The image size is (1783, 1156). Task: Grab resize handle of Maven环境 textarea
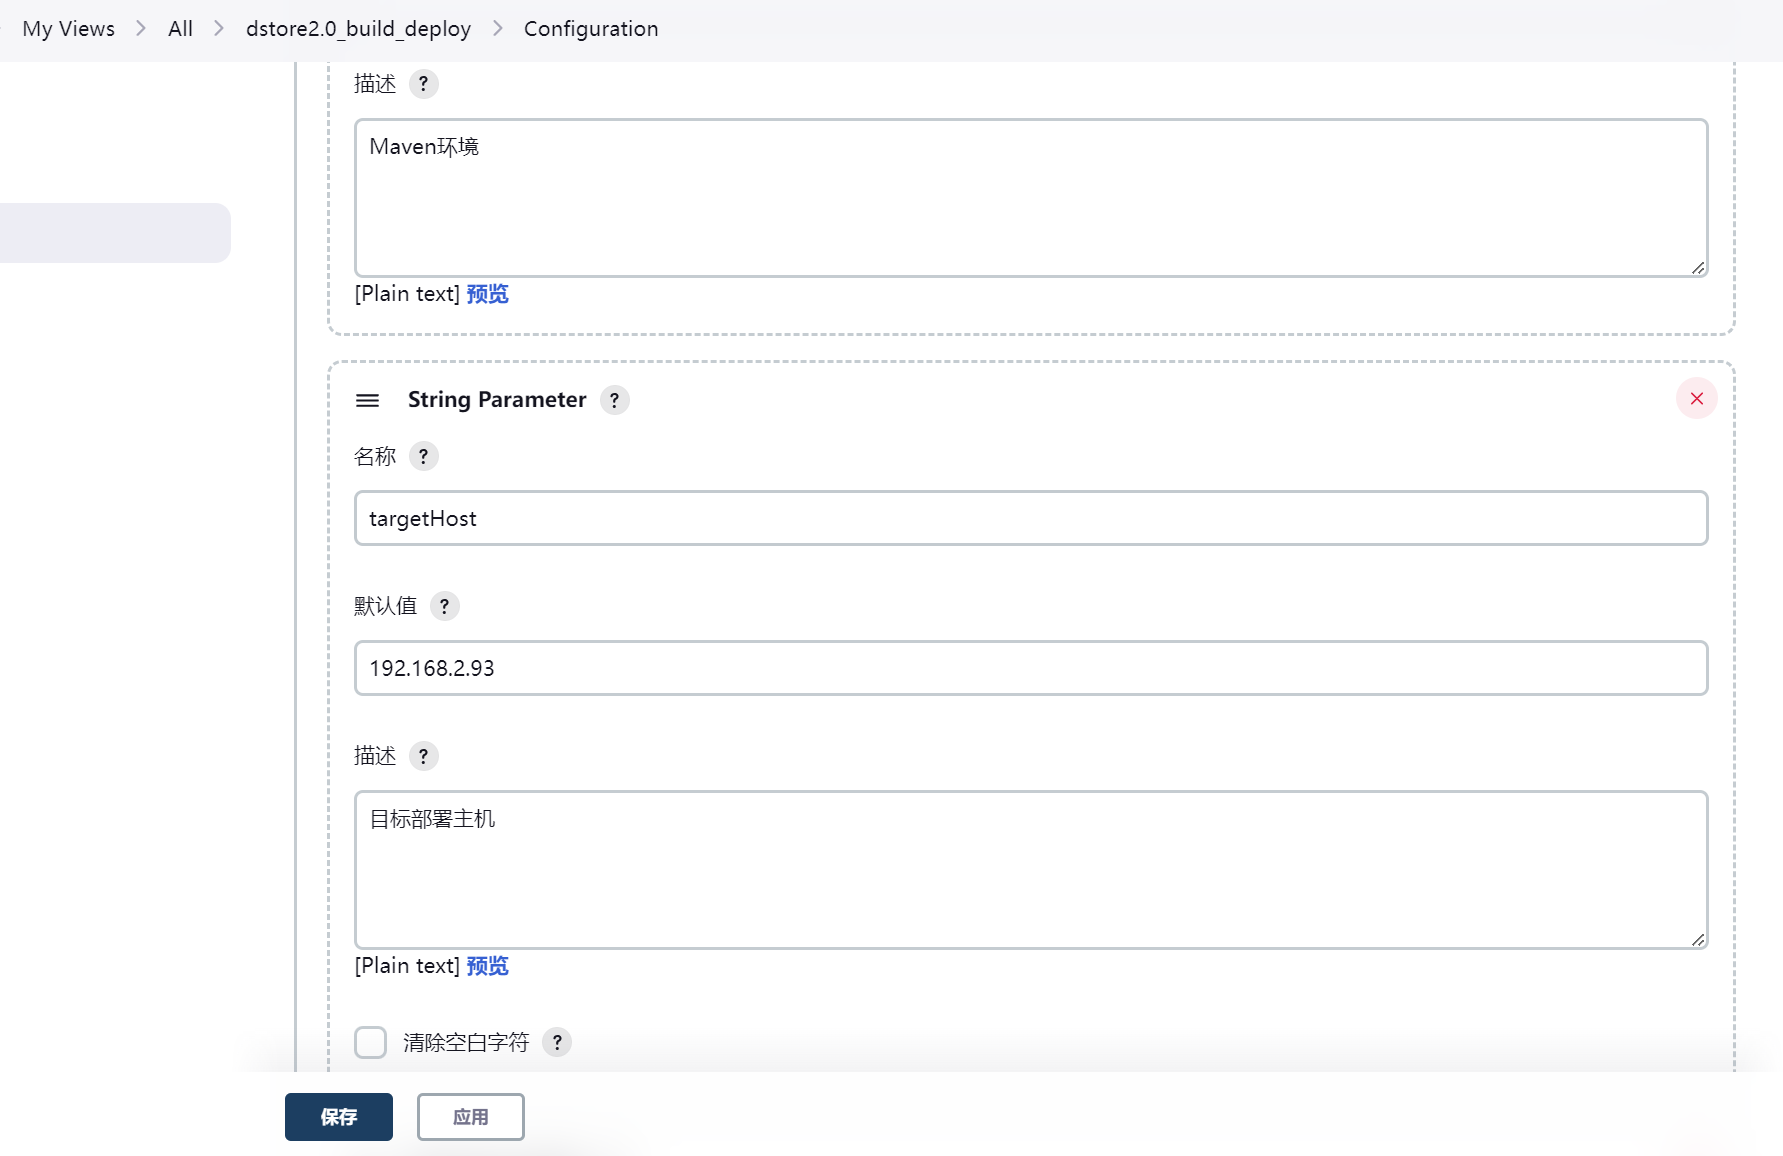1698,267
